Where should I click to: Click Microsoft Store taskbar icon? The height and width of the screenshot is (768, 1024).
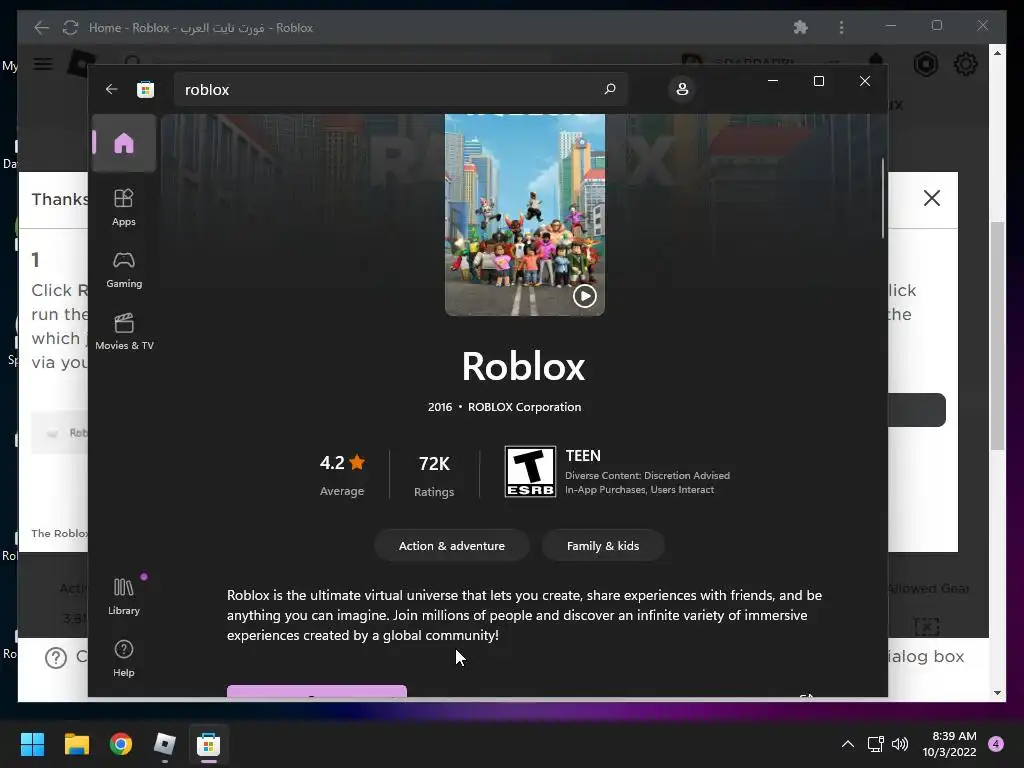(208, 744)
